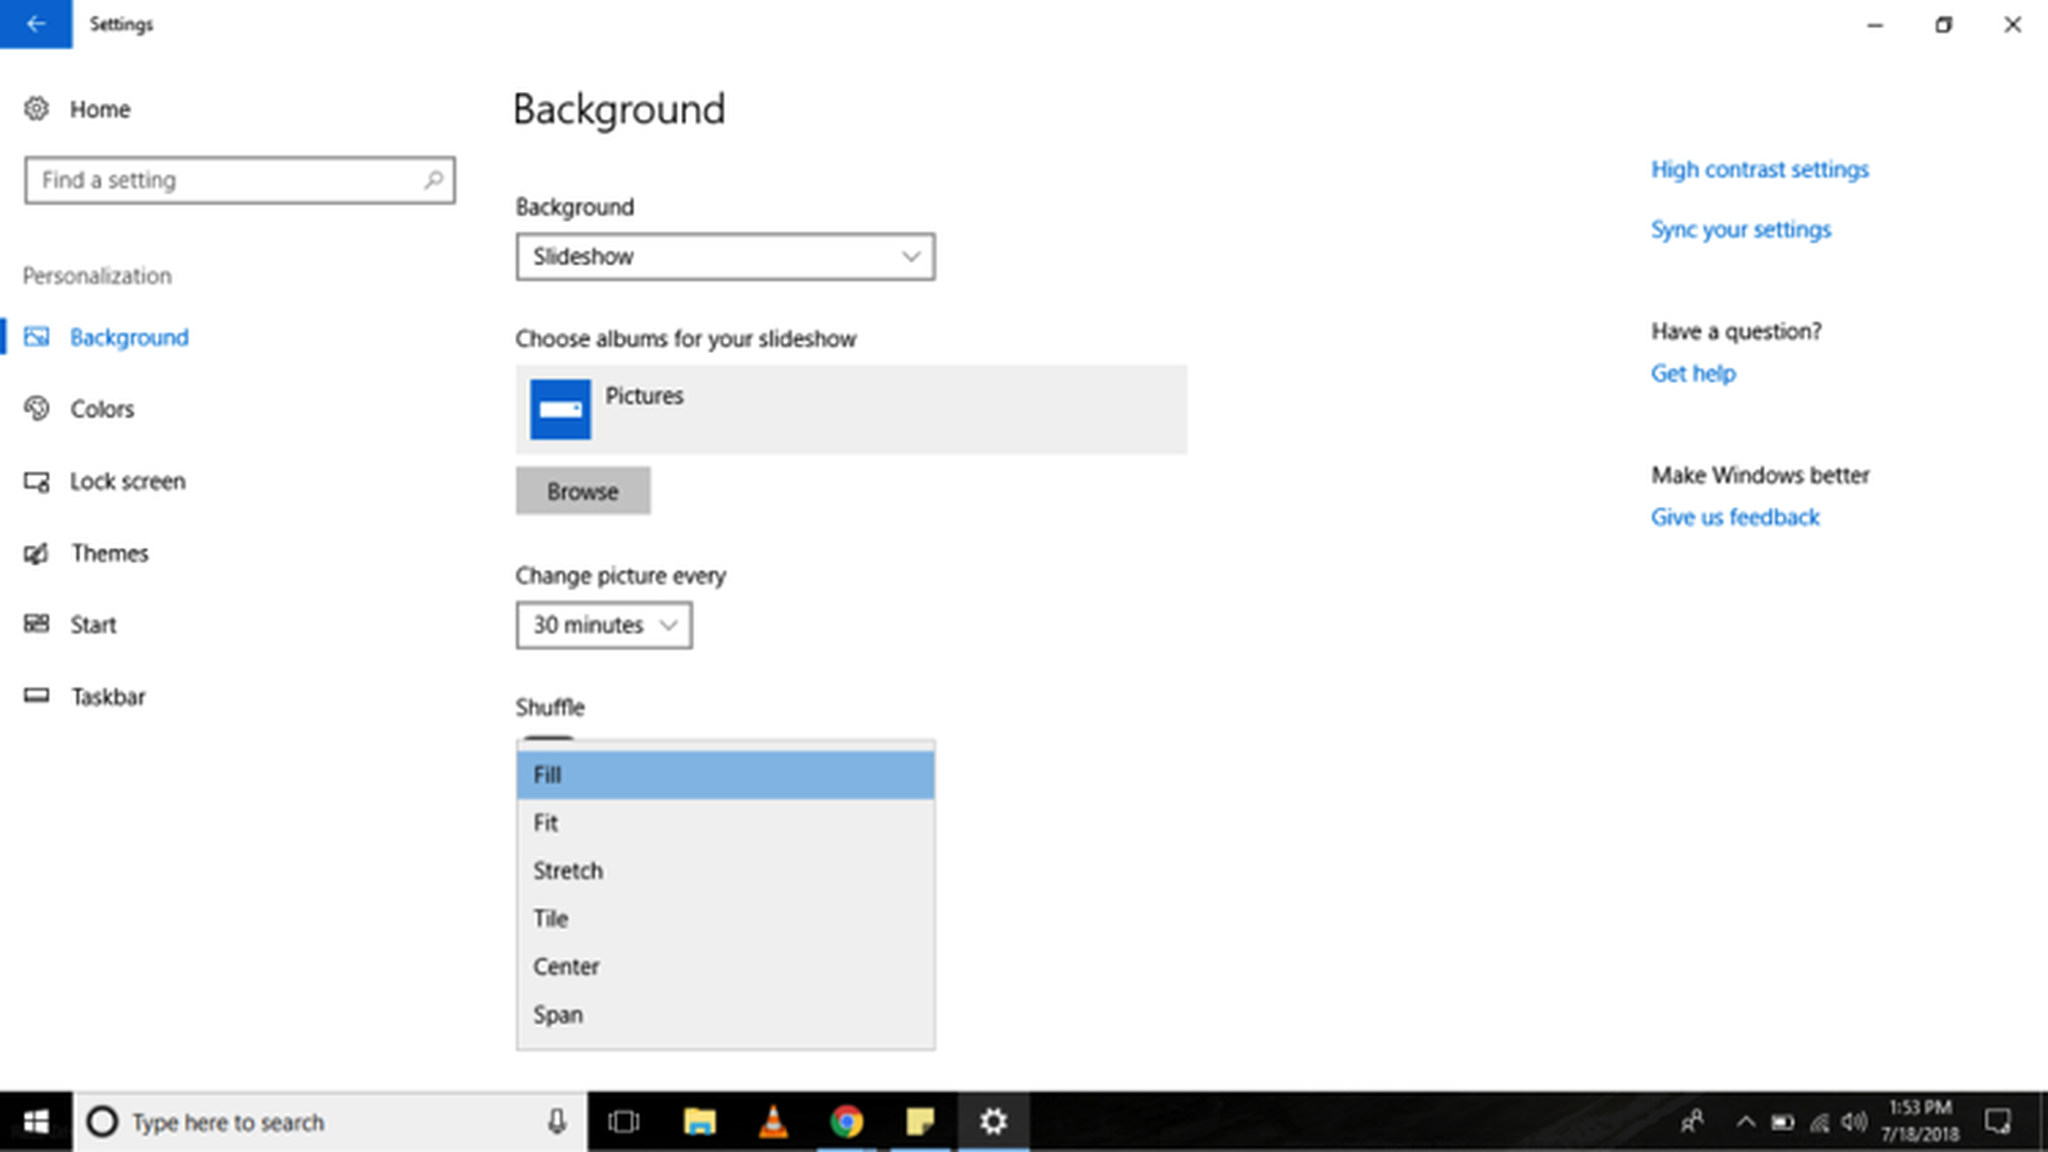Screen dimensions: 2048x1152
Task: Click the Home gear icon
Action: (x=37, y=108)
